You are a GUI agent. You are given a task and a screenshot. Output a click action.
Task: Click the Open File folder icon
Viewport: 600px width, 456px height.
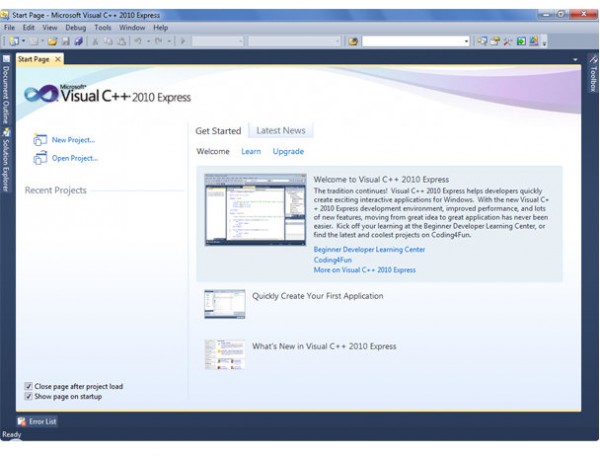[53, 41]
